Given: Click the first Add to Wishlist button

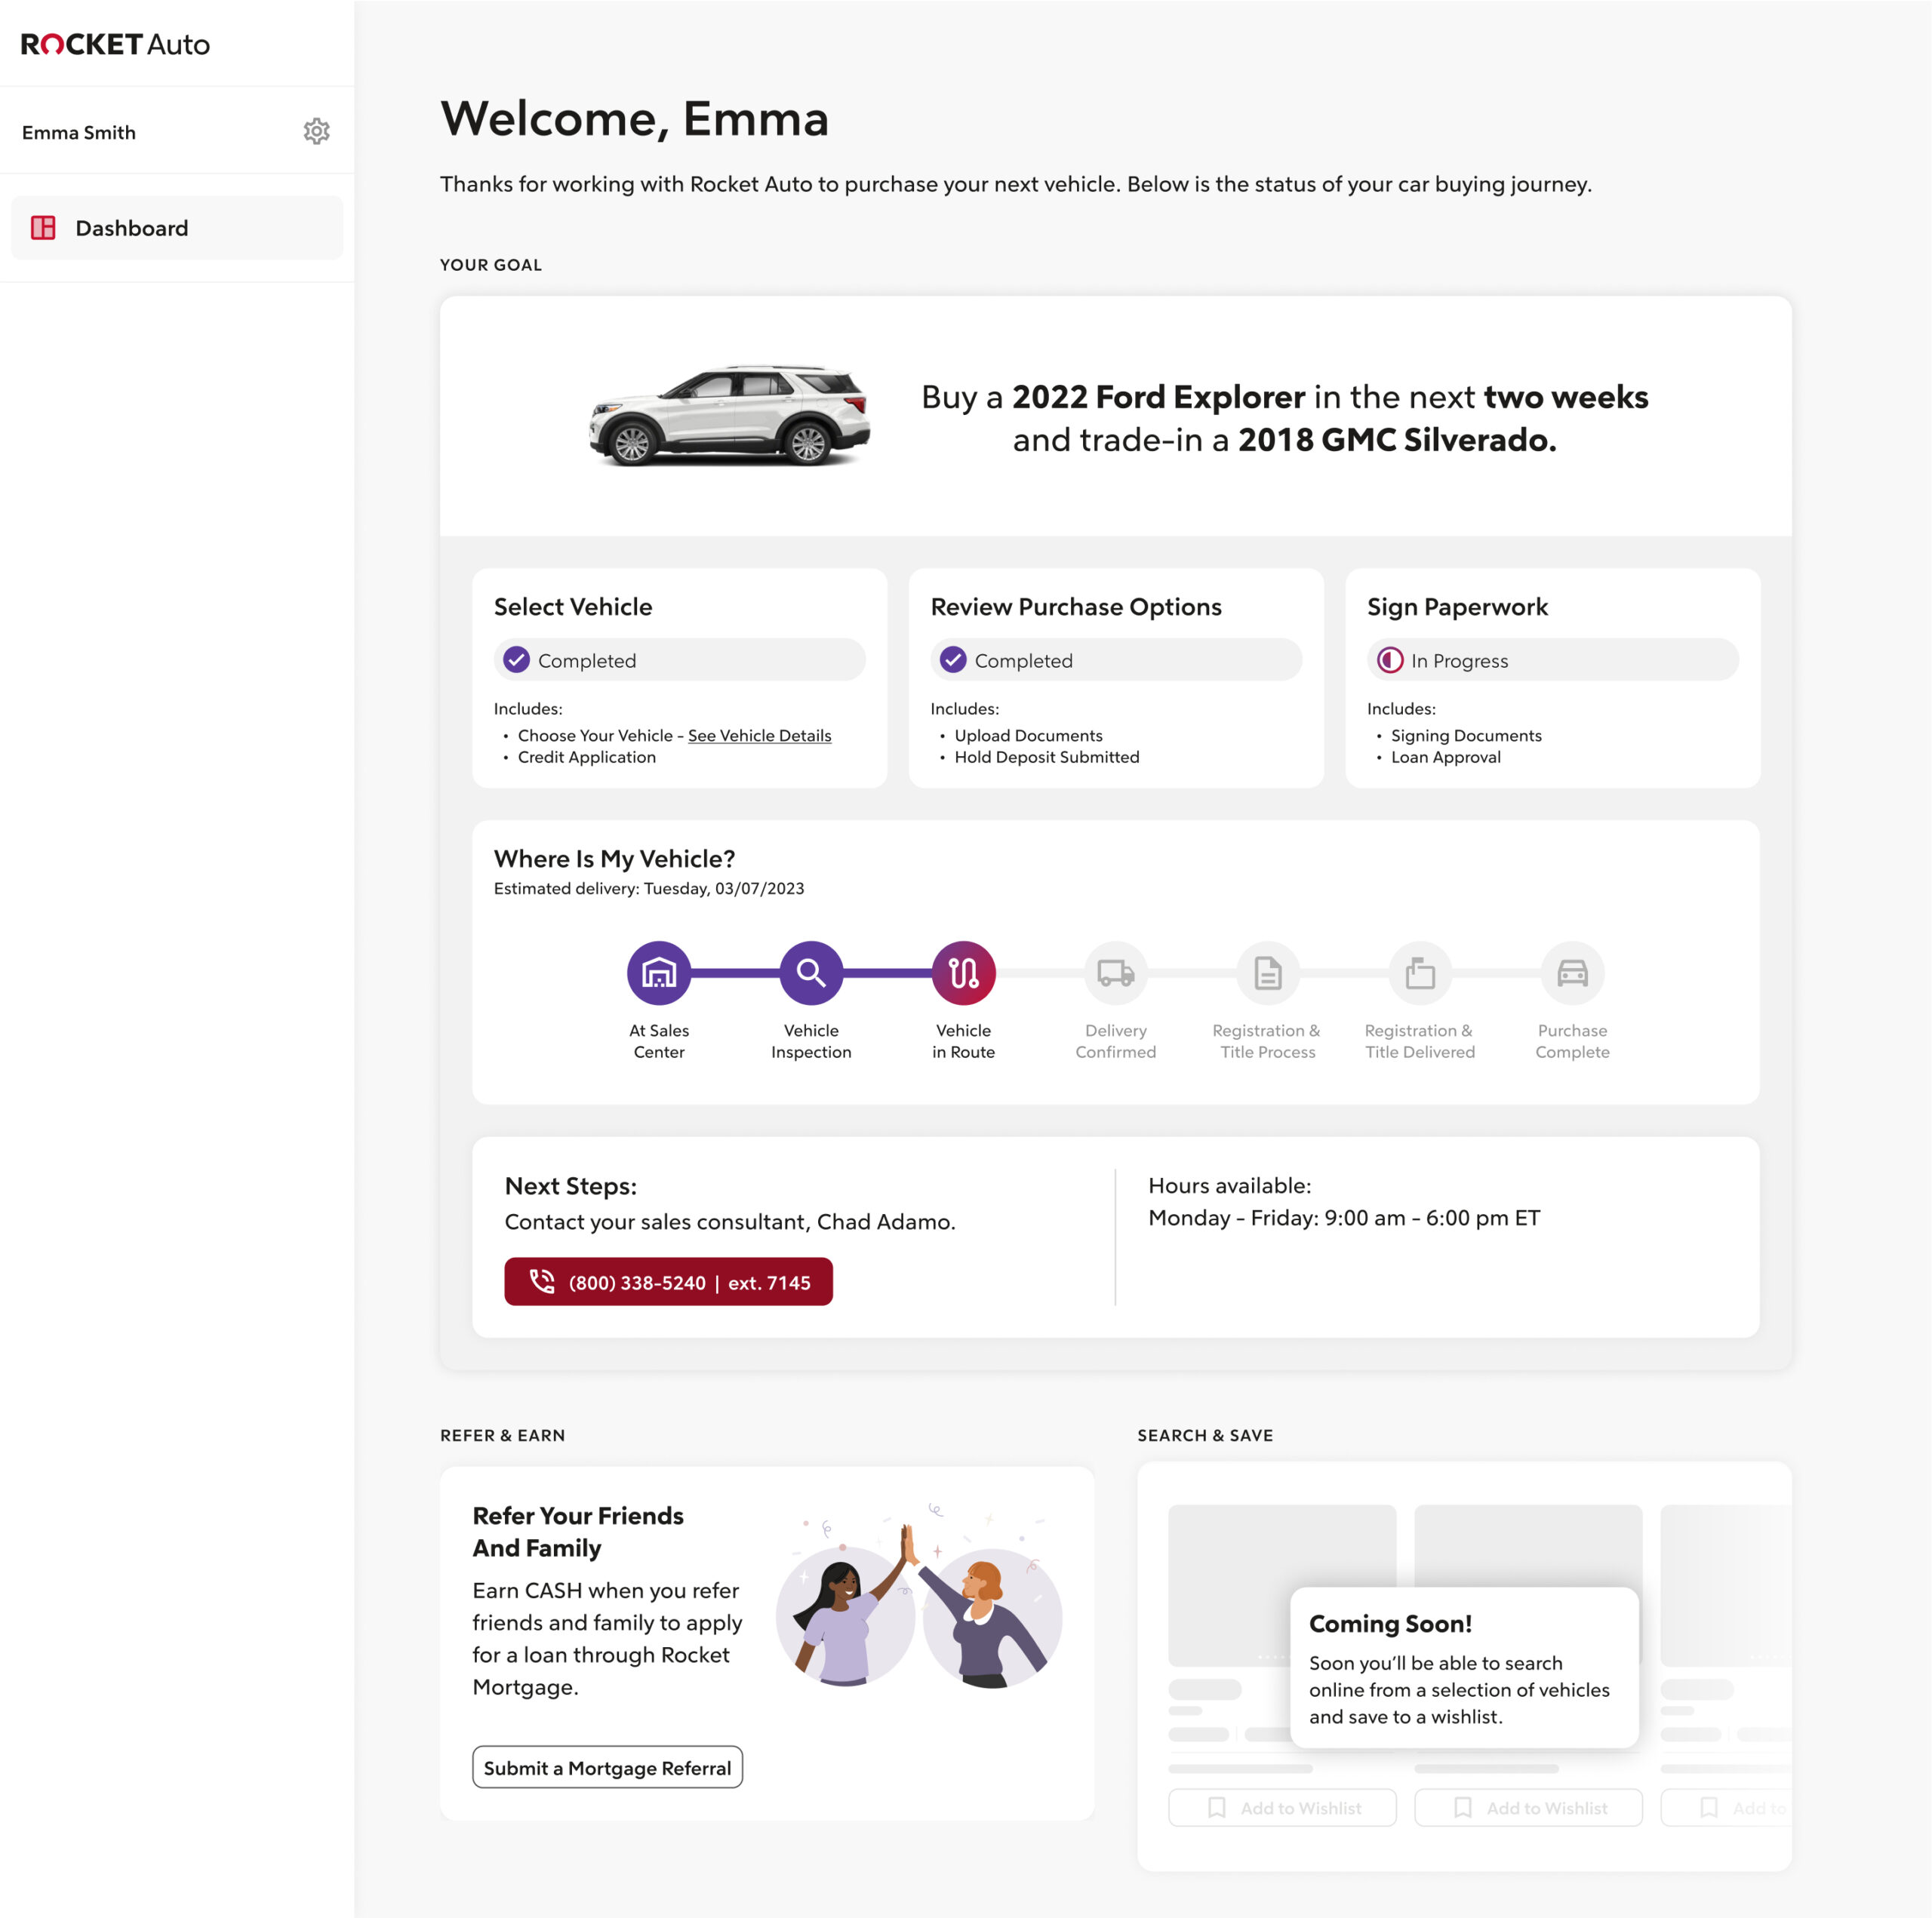Looking at the screenshot, I should (1282, 1808).
